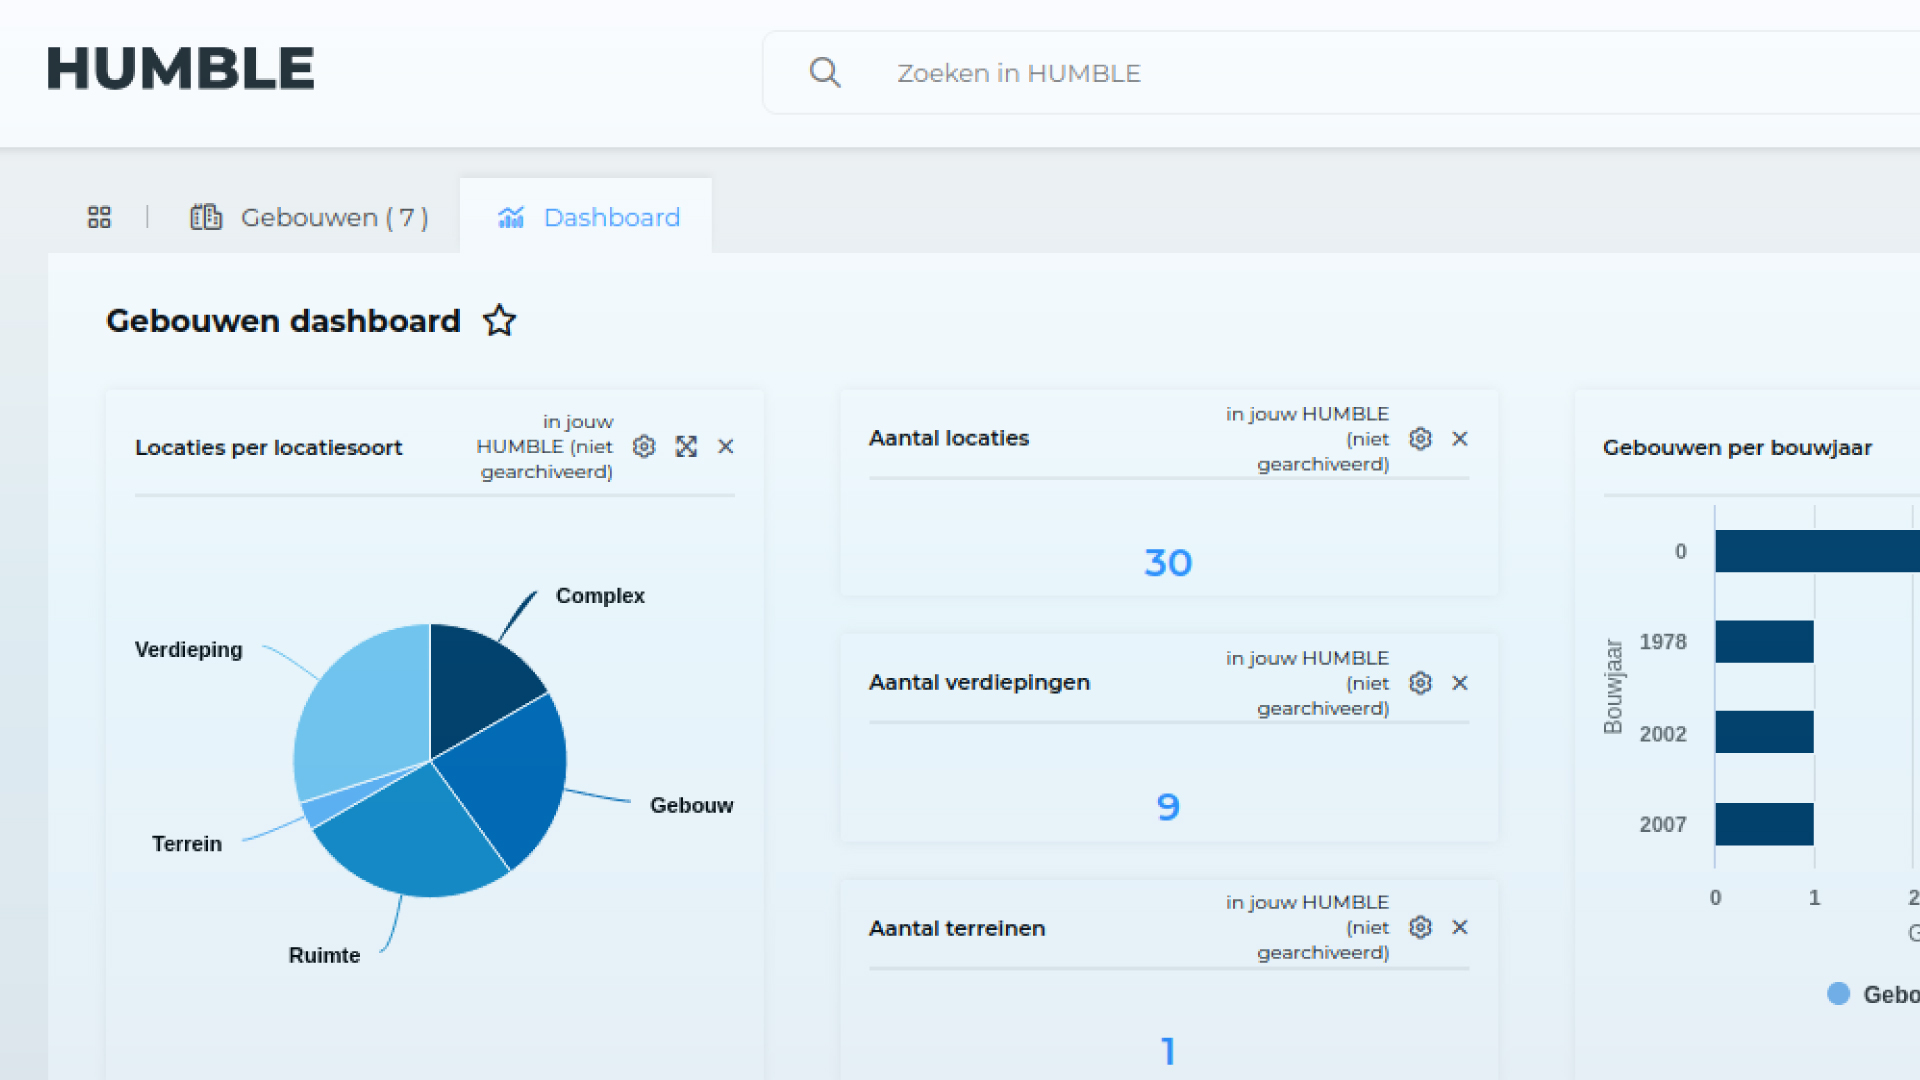The image size is (1920, 1080).
Task: Remove the Locaties per locatiesoort widget
Action: coord(726,446)
